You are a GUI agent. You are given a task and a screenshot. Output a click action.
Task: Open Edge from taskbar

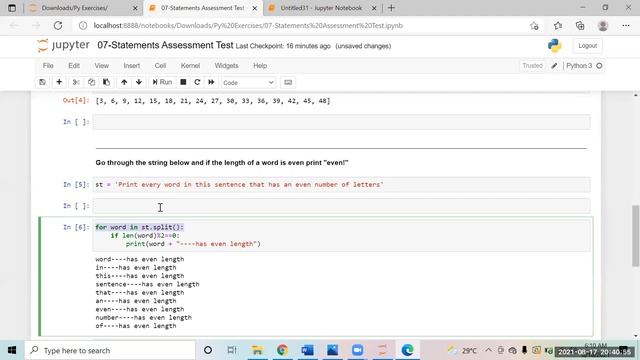407,350
